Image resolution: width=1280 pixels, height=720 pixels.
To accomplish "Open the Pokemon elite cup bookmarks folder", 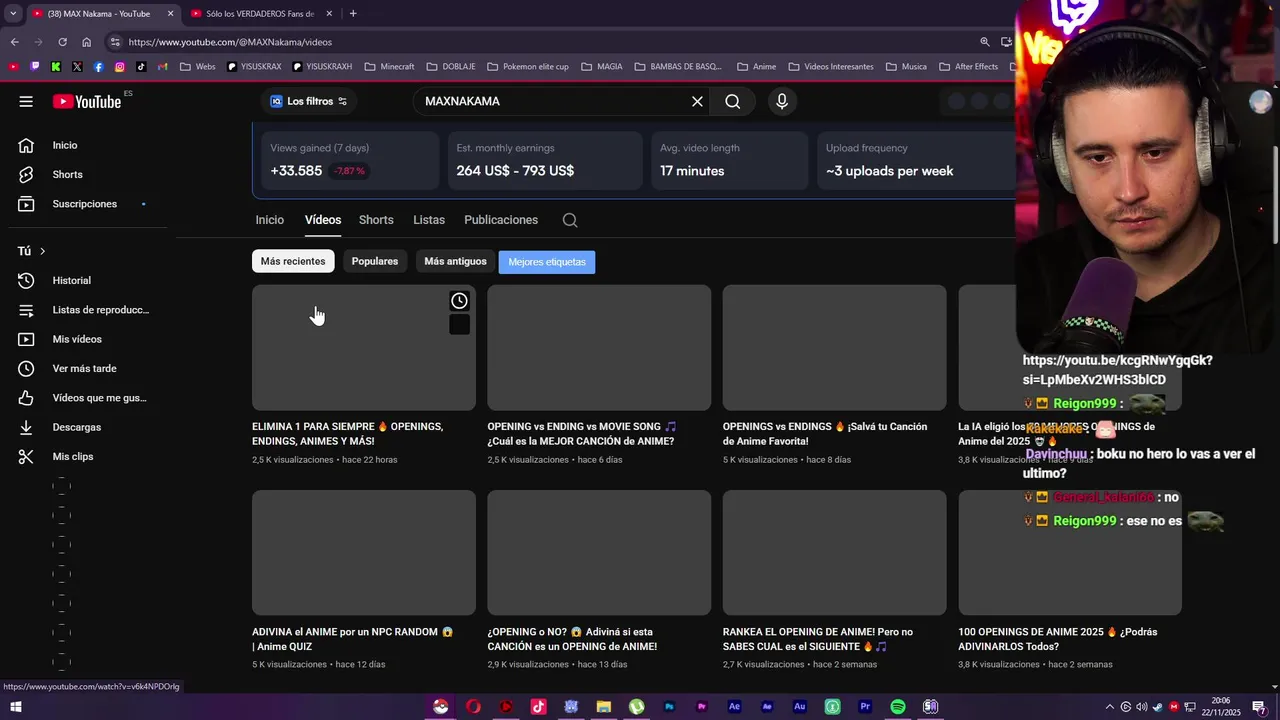I will (x=528, y=67).
